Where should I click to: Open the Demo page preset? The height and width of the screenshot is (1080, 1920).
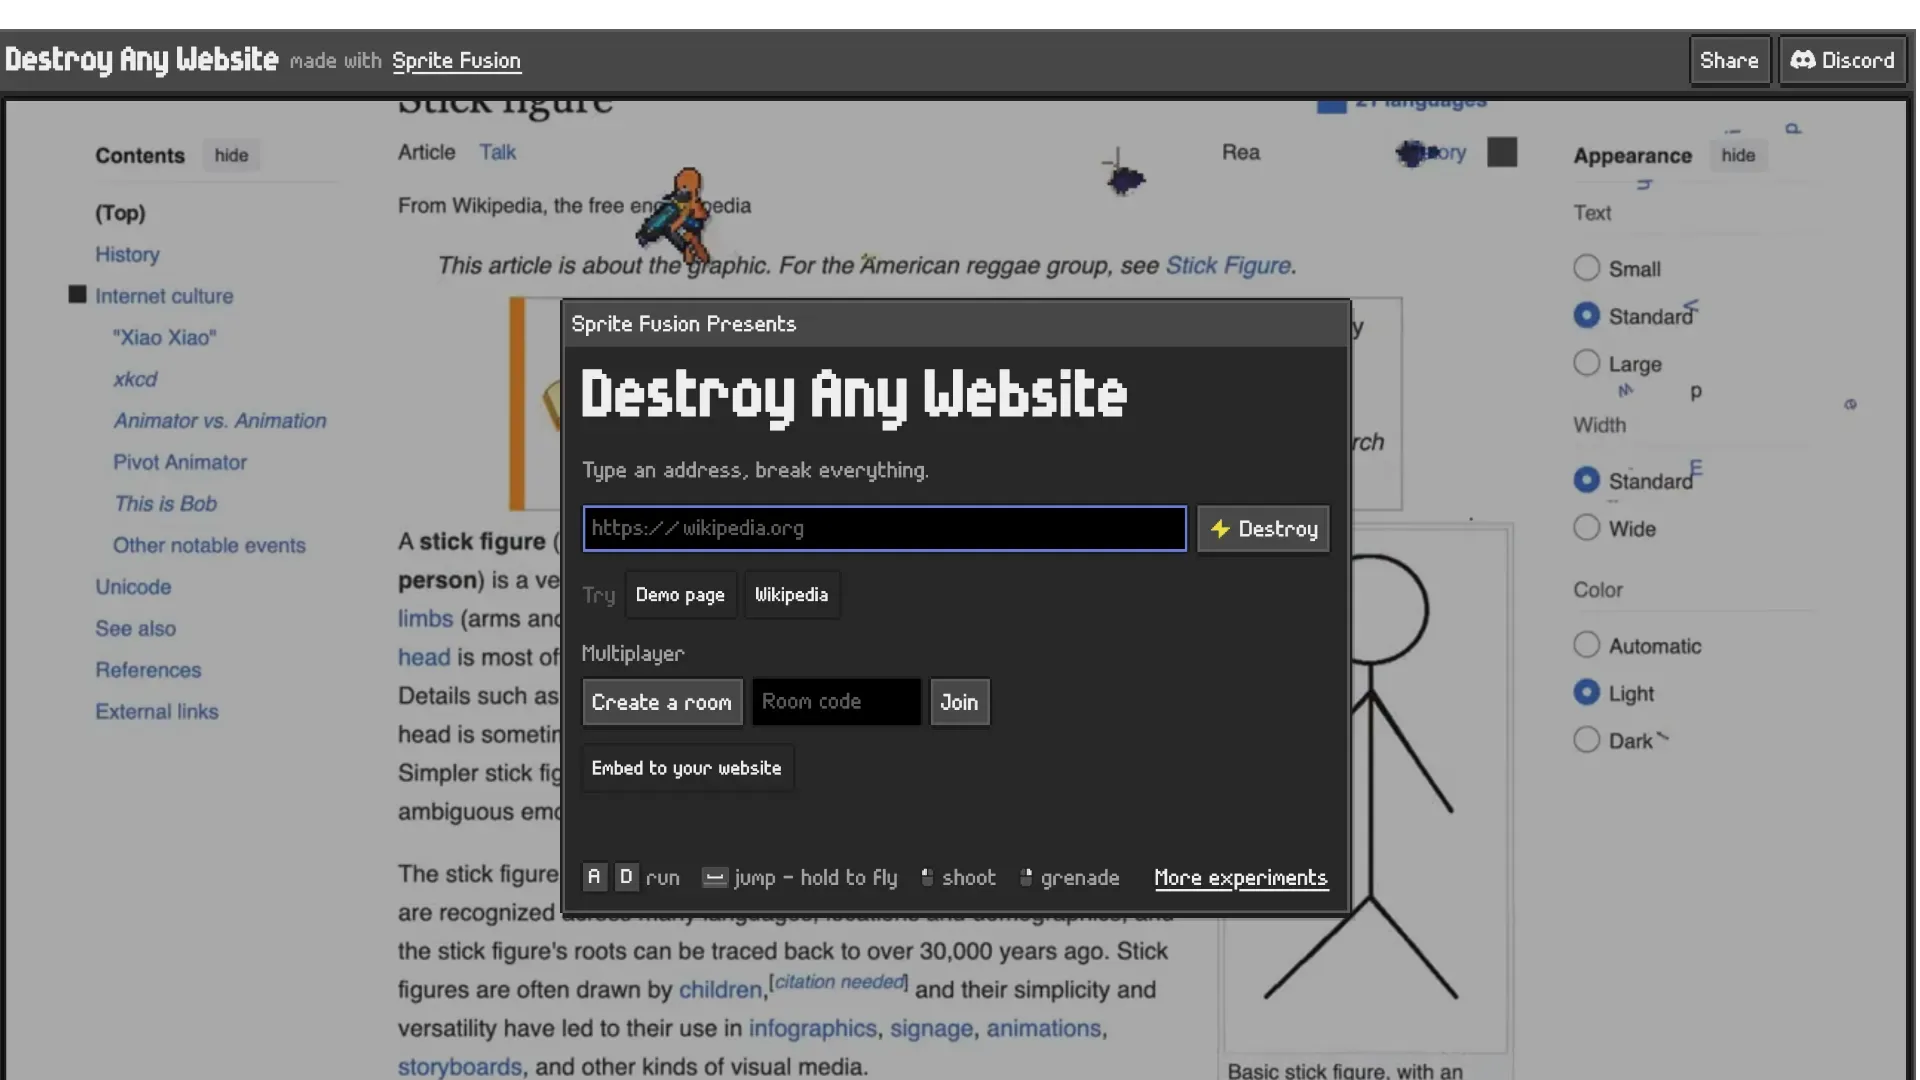click(680, 595)
